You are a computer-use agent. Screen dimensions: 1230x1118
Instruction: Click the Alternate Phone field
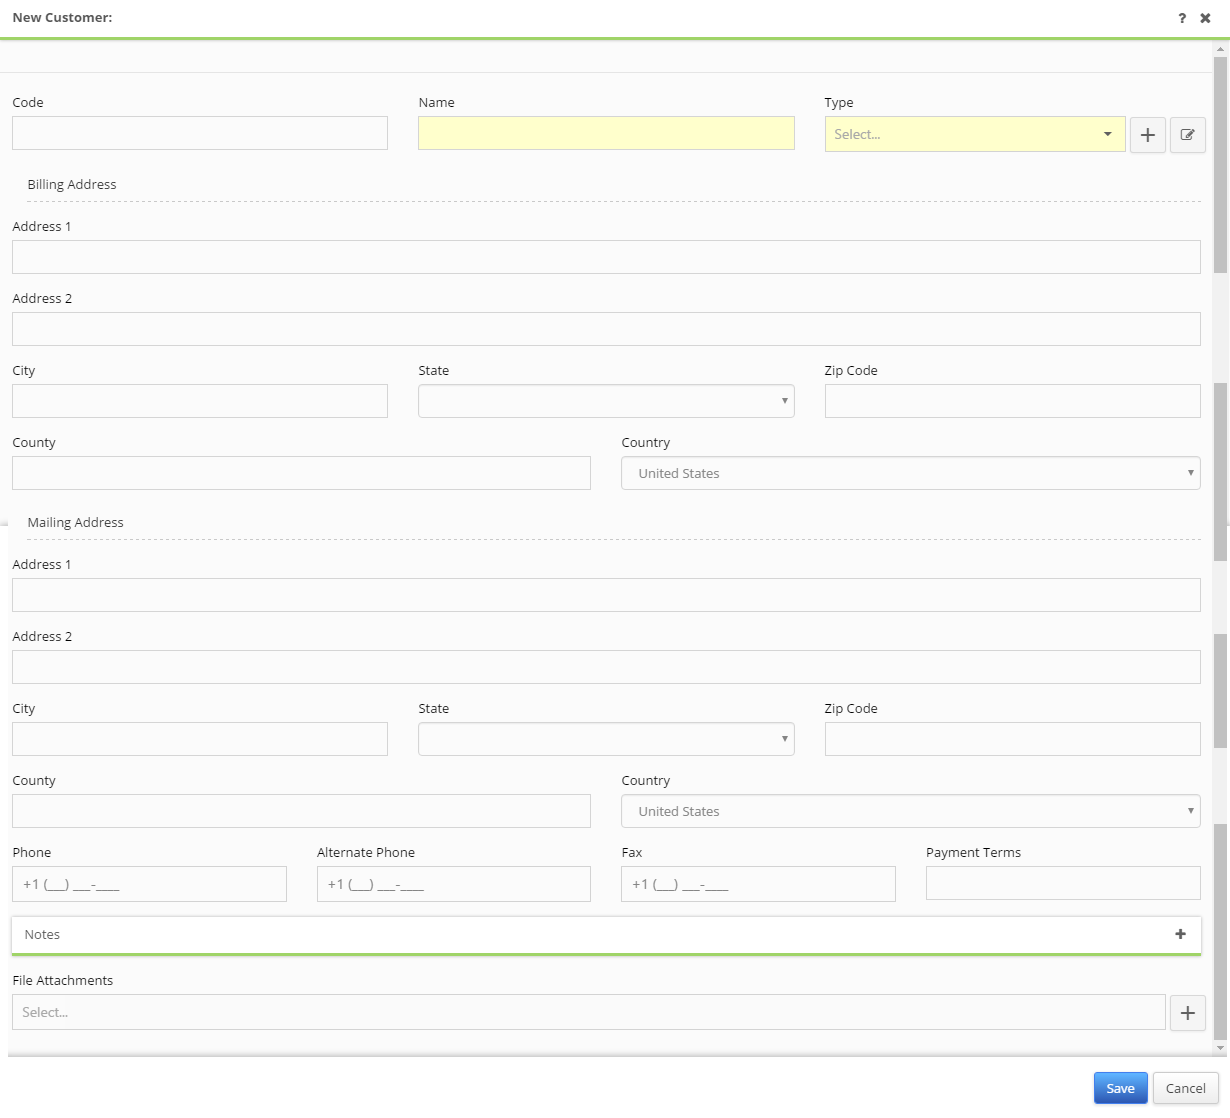coord(453,884)
